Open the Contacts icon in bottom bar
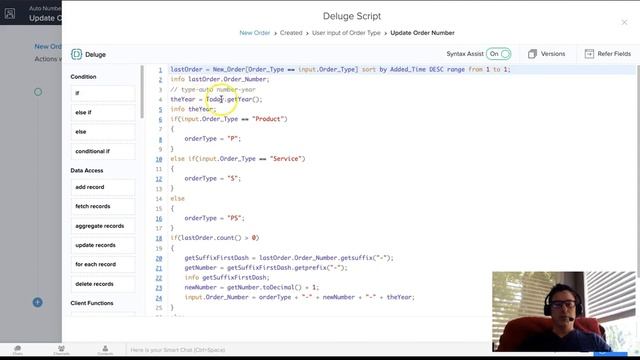Image resolution: width=640 pixels, height=360 pixels. (105, 349)
